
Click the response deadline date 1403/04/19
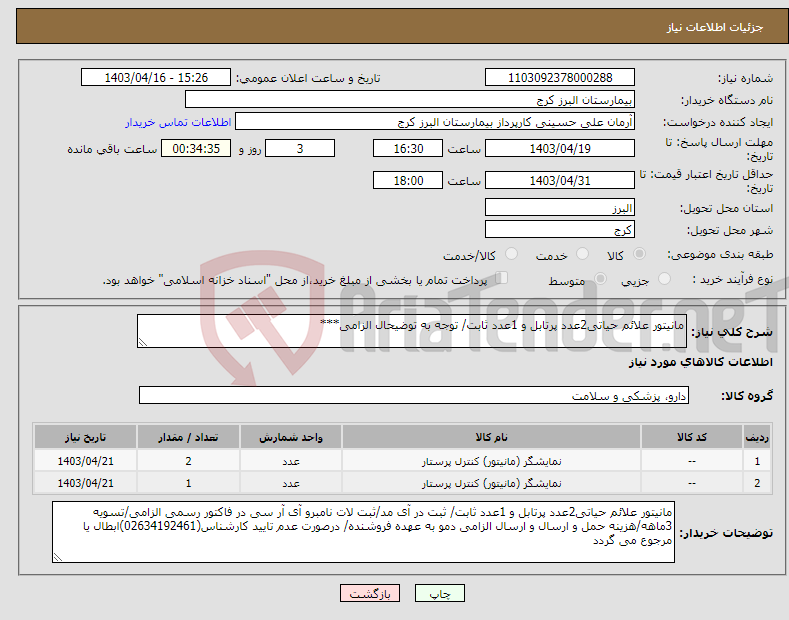(560, 148)
